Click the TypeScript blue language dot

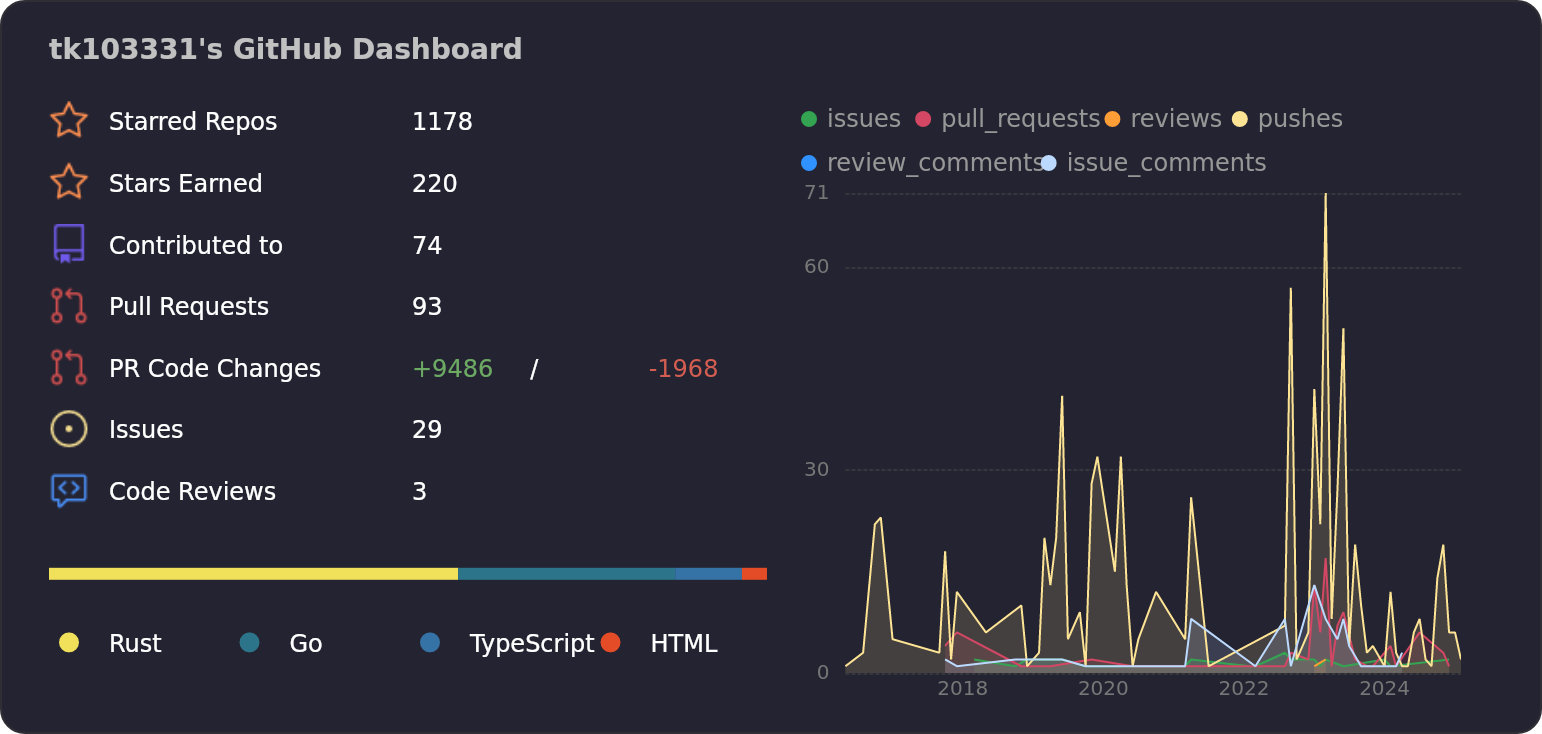tap(430, 643)
